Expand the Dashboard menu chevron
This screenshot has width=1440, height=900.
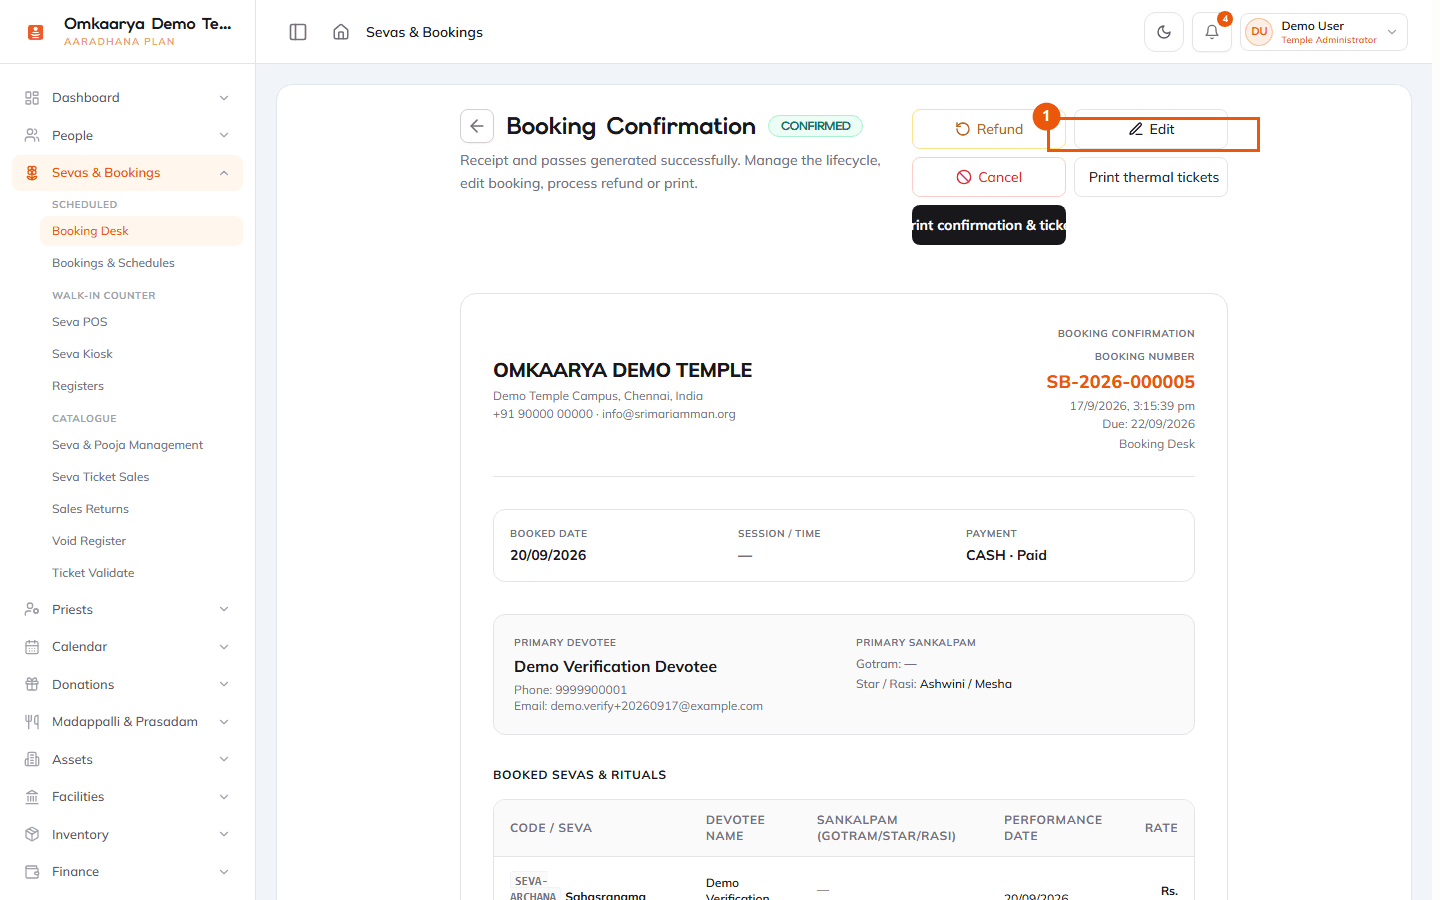click(224, 98)
